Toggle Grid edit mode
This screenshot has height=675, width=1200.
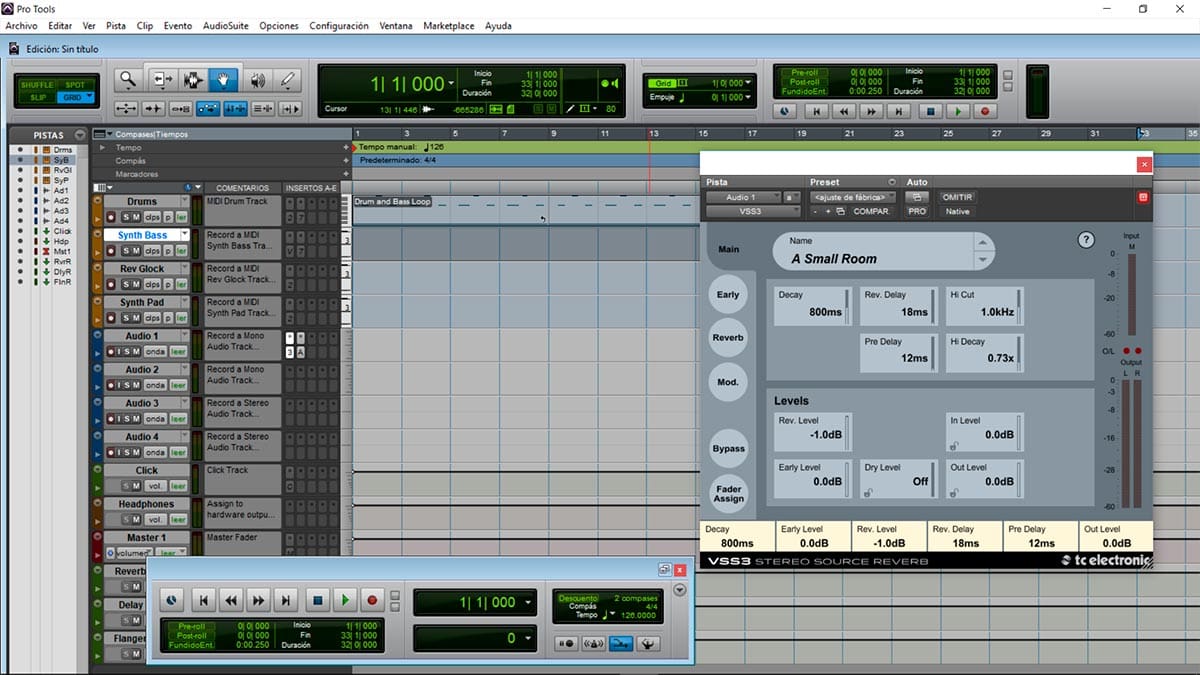[76, 97]
